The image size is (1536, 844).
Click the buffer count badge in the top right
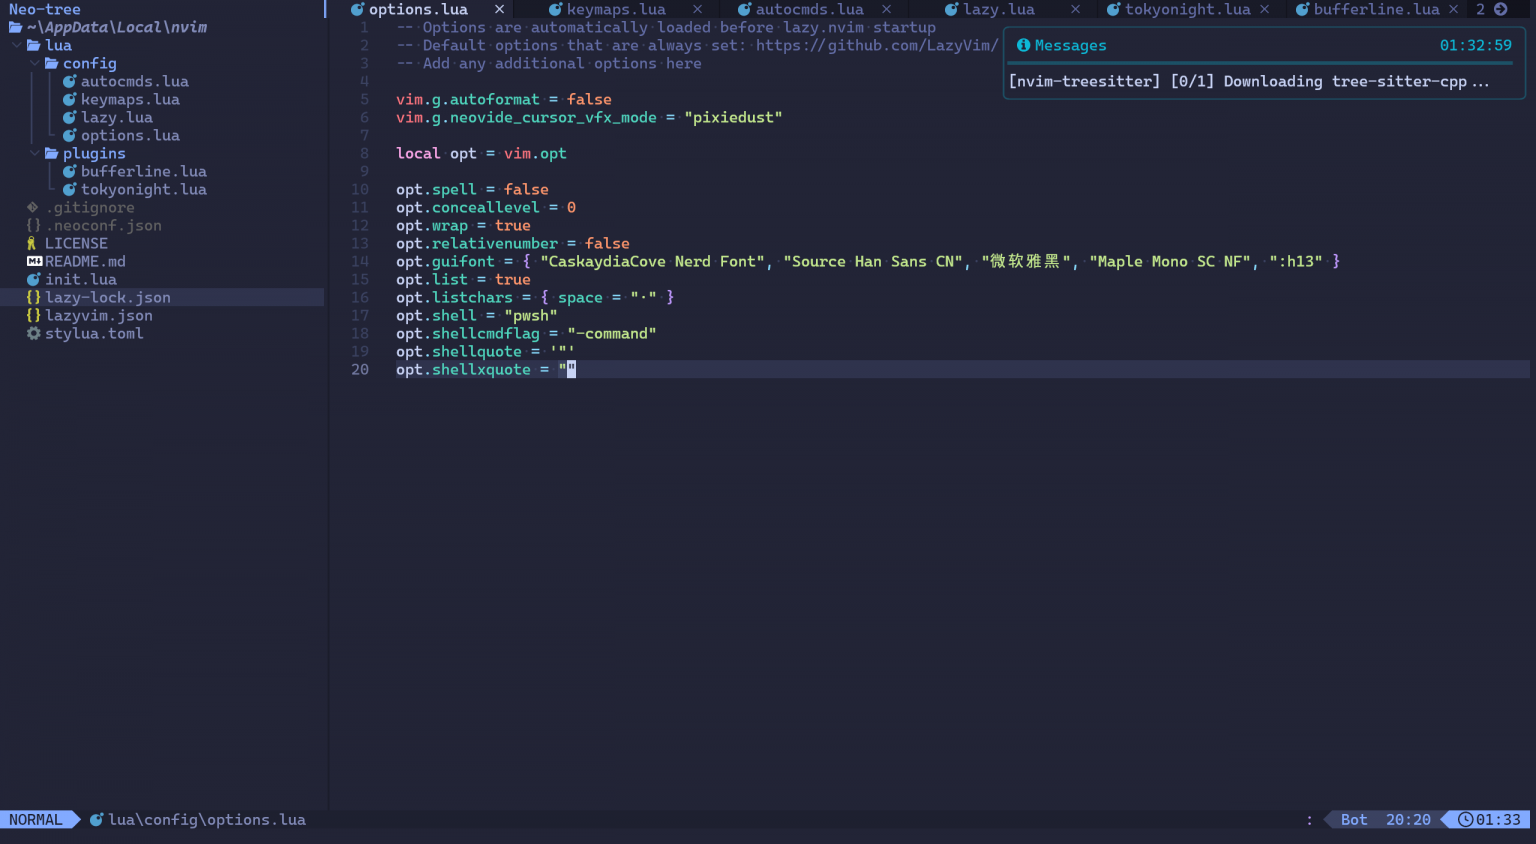(1481, 9)
